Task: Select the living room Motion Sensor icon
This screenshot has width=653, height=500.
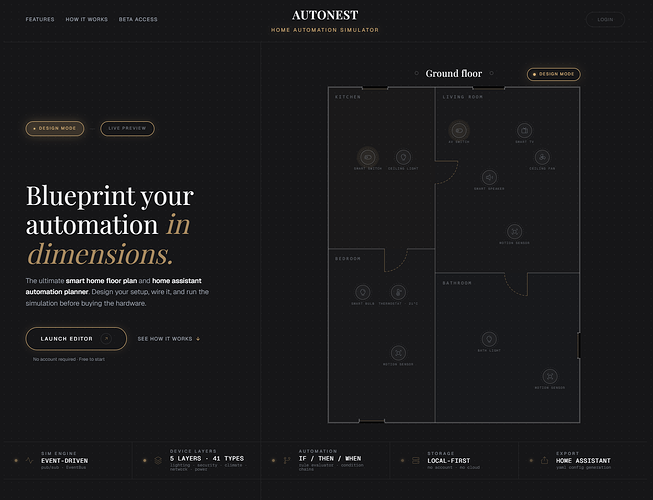Action: point(515,231)
